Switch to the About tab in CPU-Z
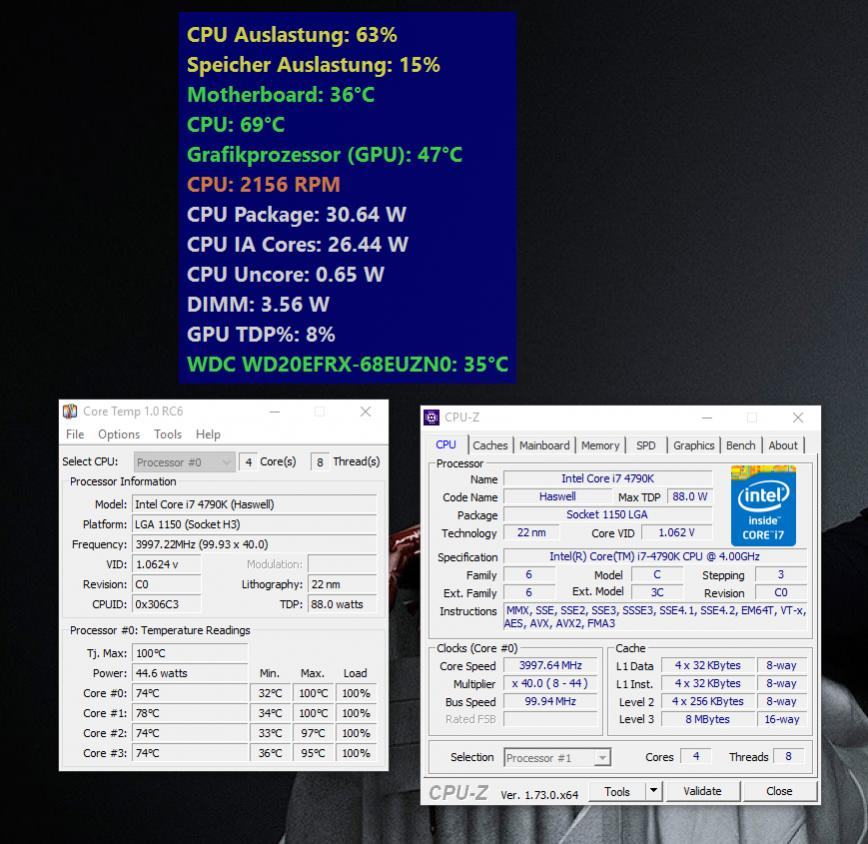The image size is (868, 844). pyautogui.click(x=783, y=446)
